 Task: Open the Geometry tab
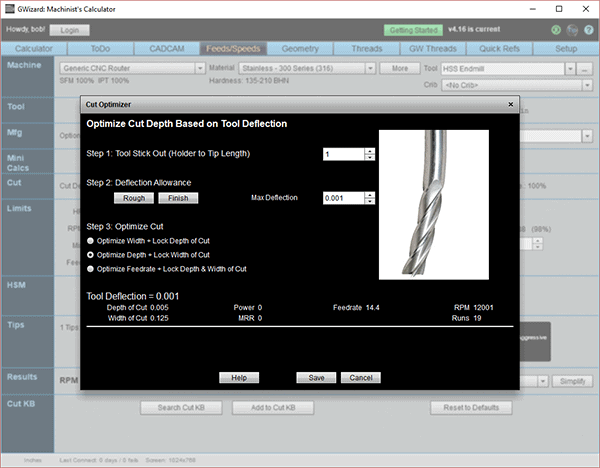coord(300,49)
